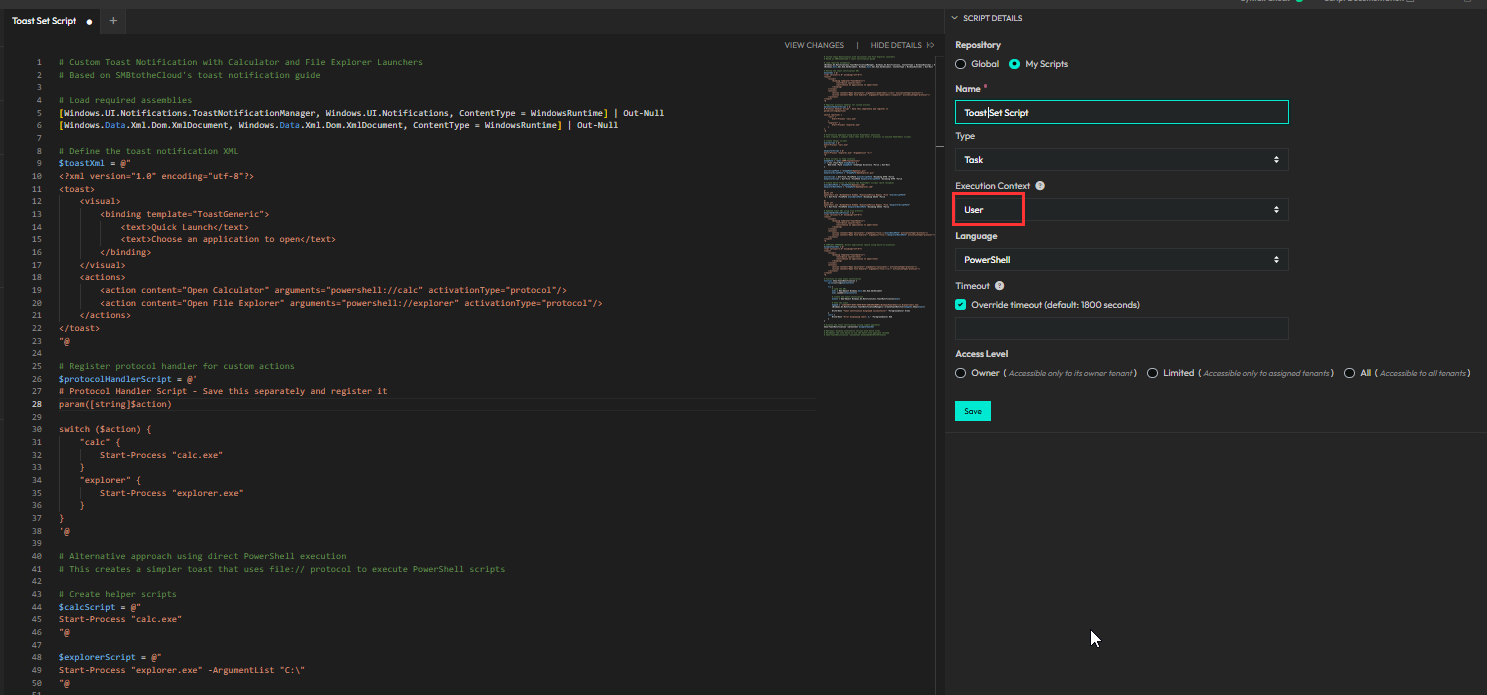This screenshot has width=1487, height=695.
Task: Set access level to Limited
Action: (x=1153, y=373)
